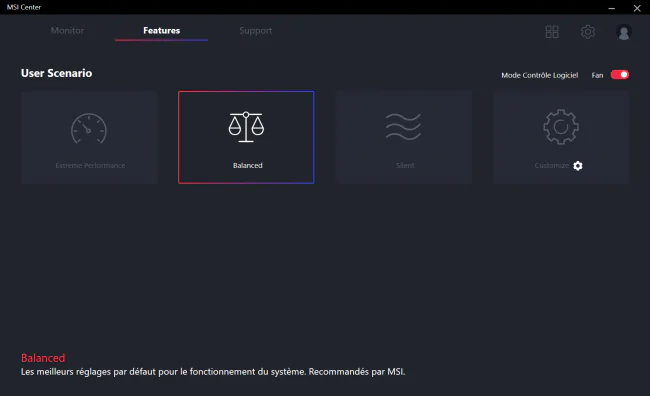Image resolution: width=650 pixels, height=396 pixels.
Task: Open the apps grid icon in header
Action: tap(552, 32)
